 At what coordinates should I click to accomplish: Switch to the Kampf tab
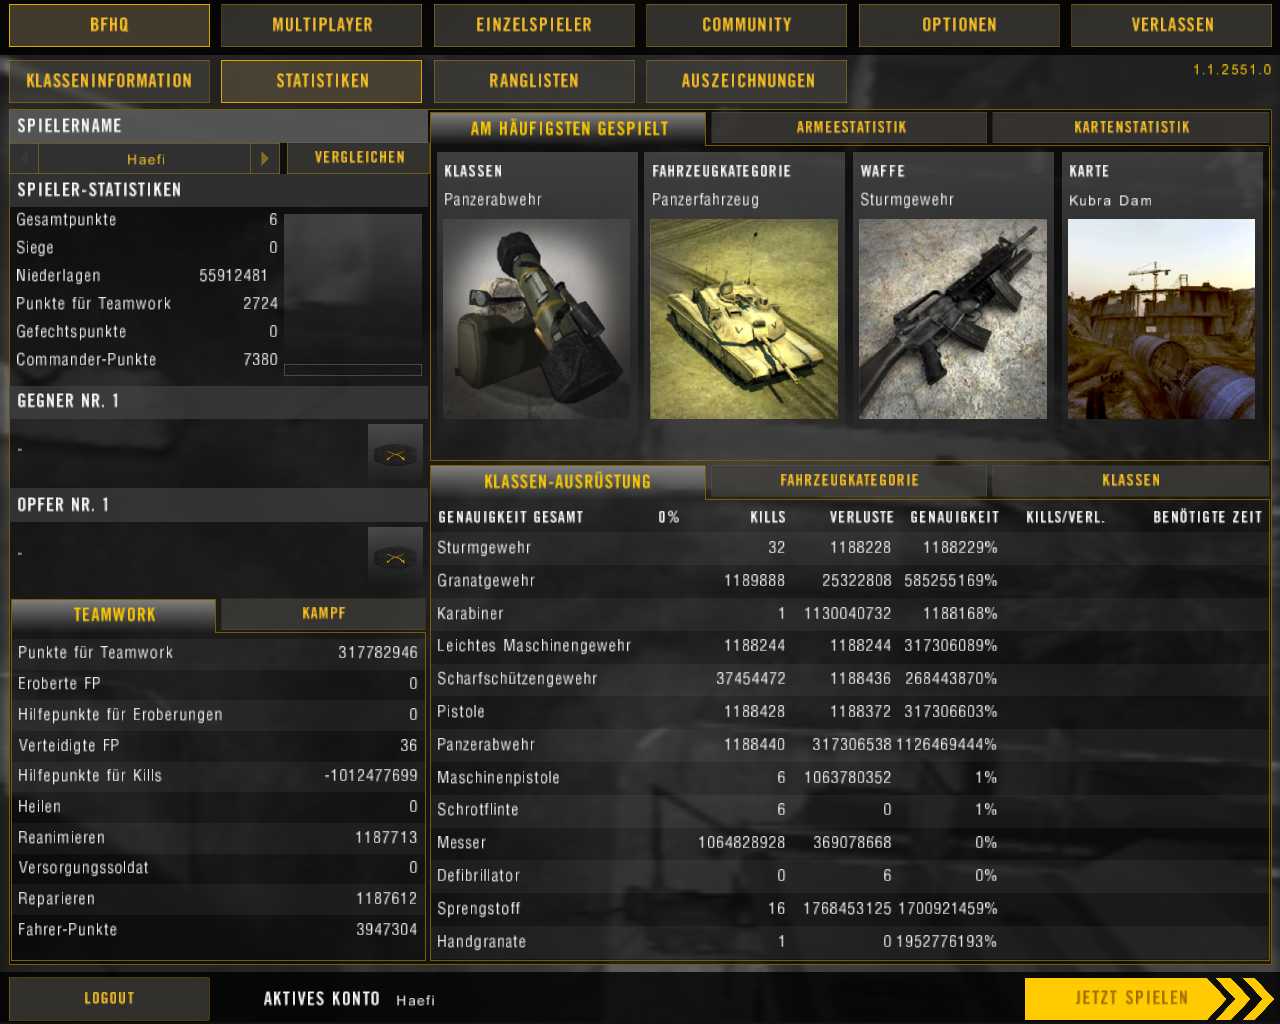click(323, 613)
